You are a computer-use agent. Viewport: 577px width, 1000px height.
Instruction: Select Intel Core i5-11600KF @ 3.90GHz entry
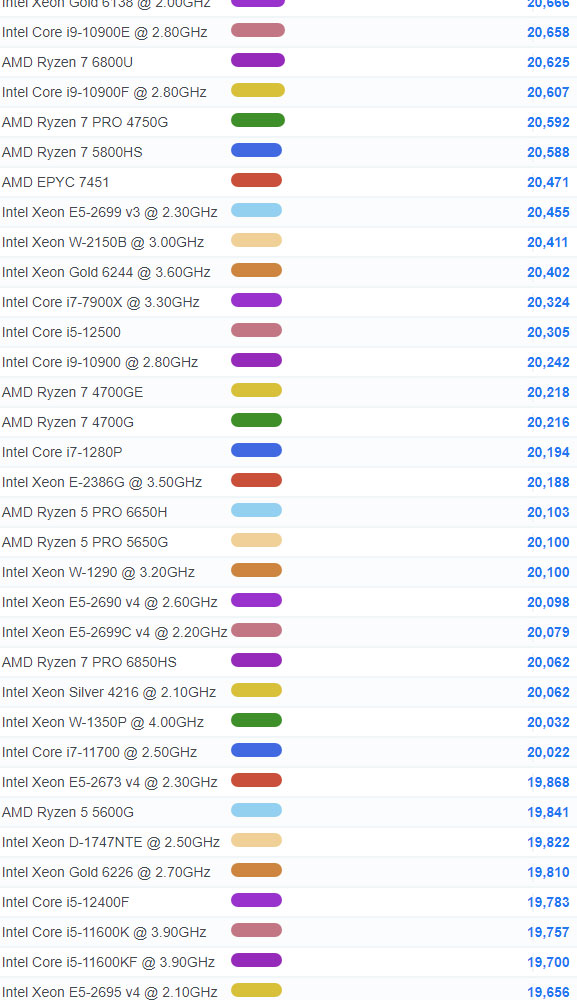pos(108,961)
